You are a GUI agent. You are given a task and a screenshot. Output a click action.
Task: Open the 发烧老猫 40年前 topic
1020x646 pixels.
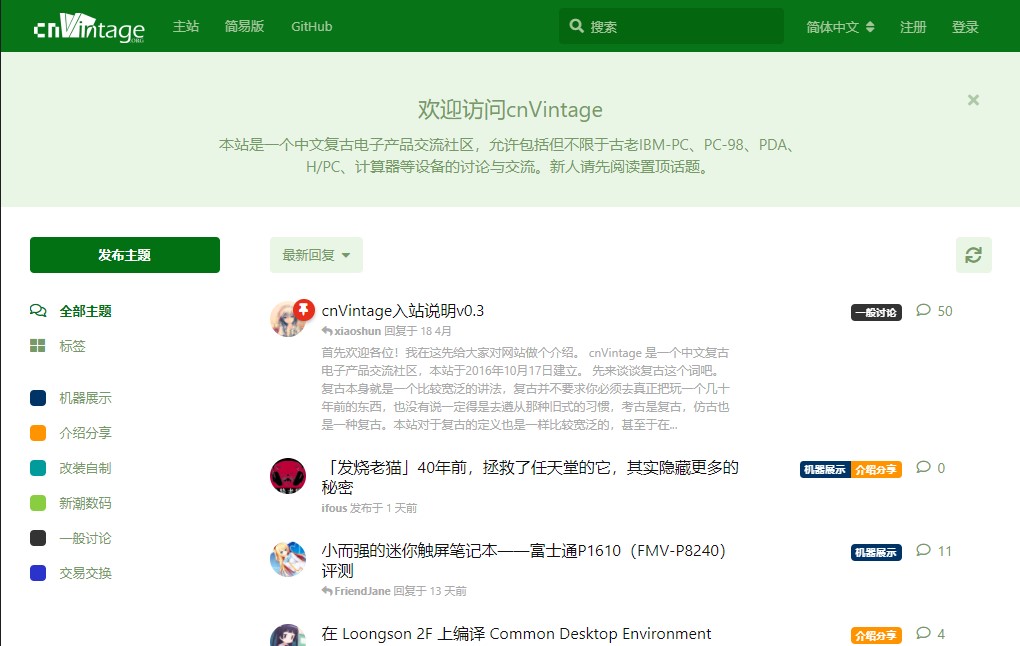(x=530, y=478)
